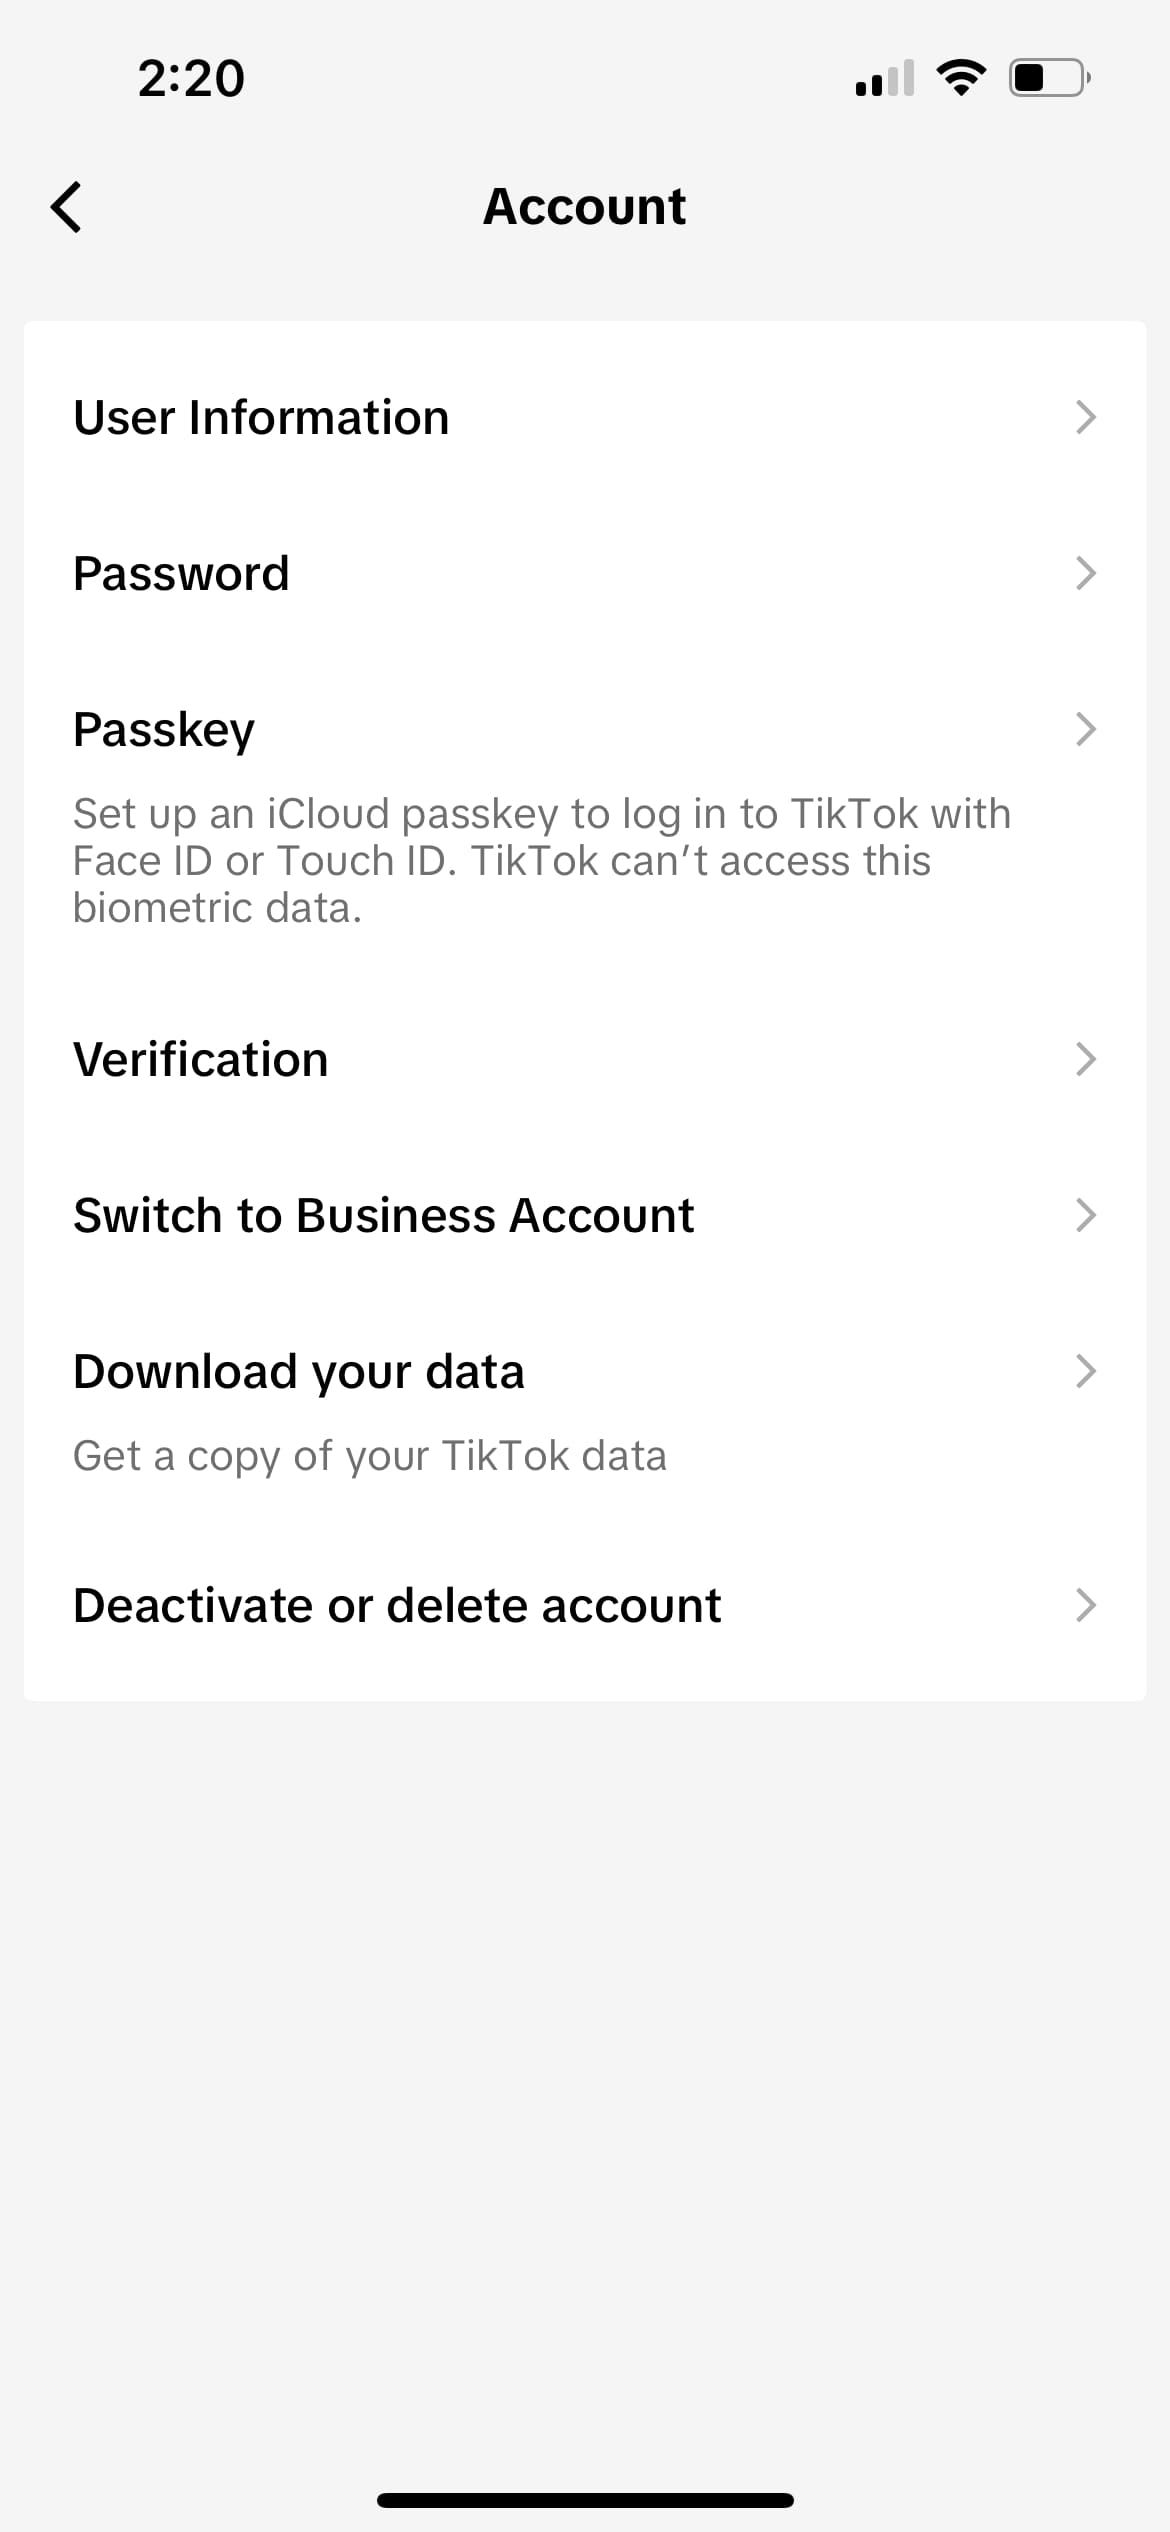Tap the back arrow icon
Screen dimensions: 1170x2532
point(67,208)
